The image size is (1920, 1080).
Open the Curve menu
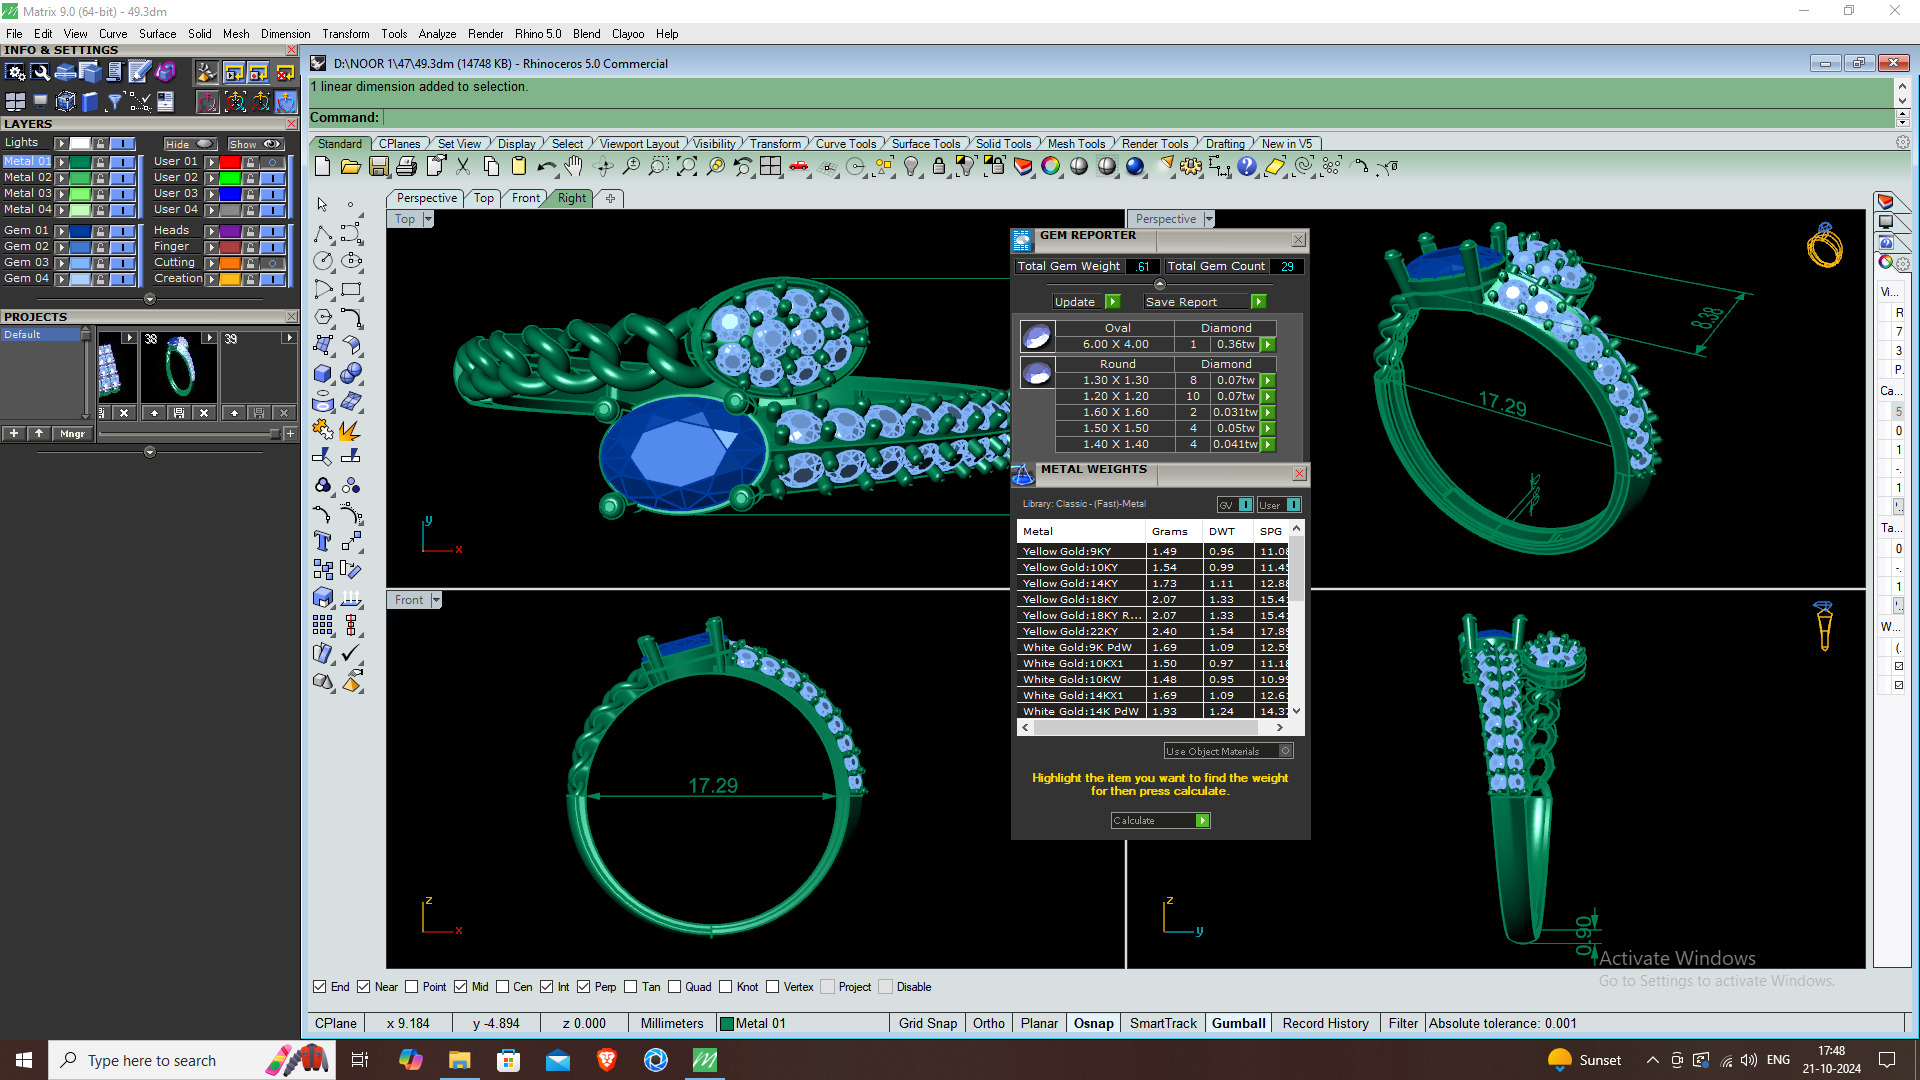pyautogui.click(x=113, y=34)
